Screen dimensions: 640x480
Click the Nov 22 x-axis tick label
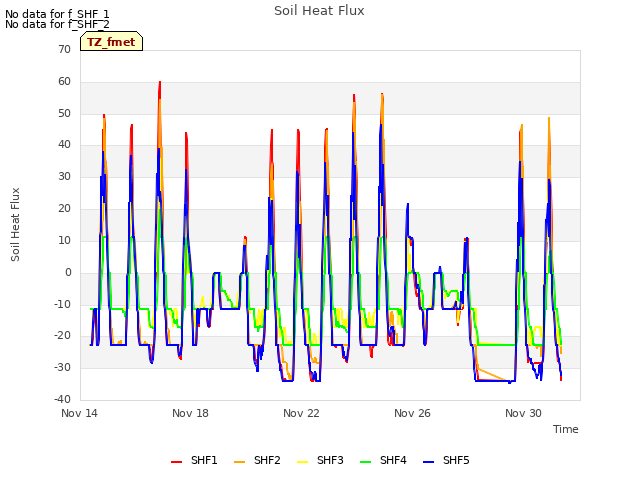pos(301,413)
